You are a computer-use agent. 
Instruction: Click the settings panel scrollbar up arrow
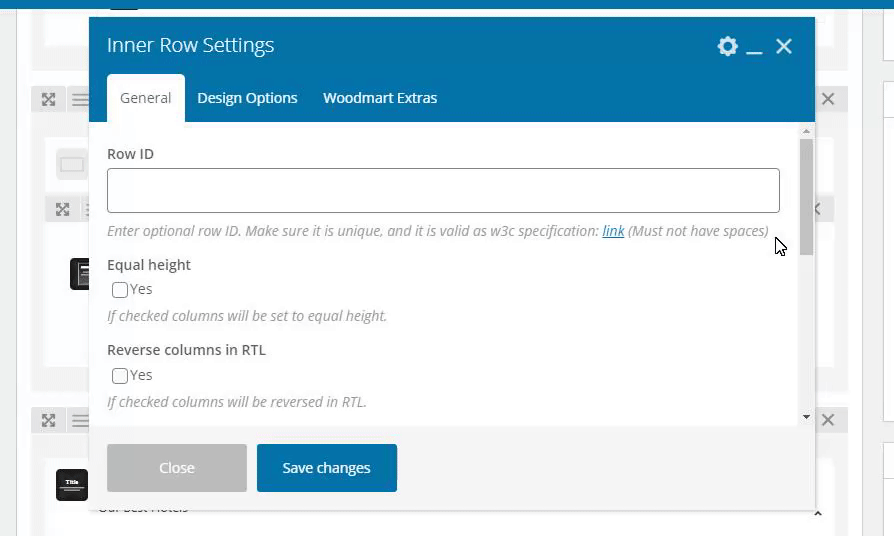pyautogui.click(x=806, y=131)
